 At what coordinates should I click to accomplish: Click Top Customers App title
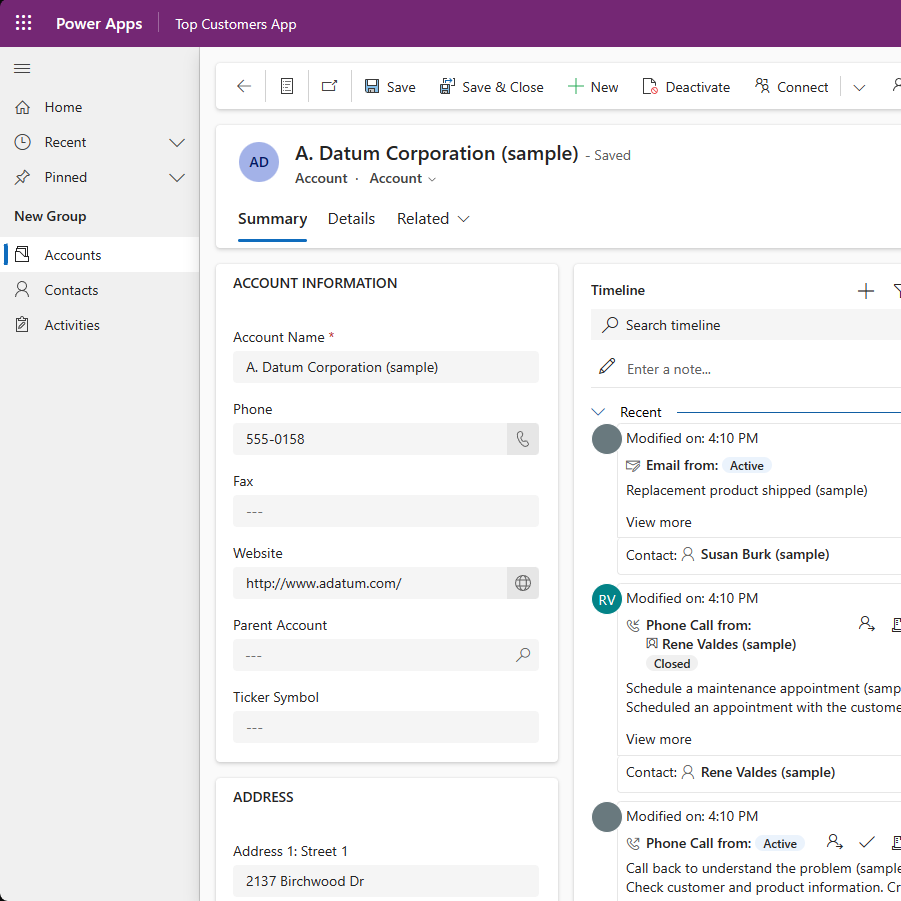236,24
